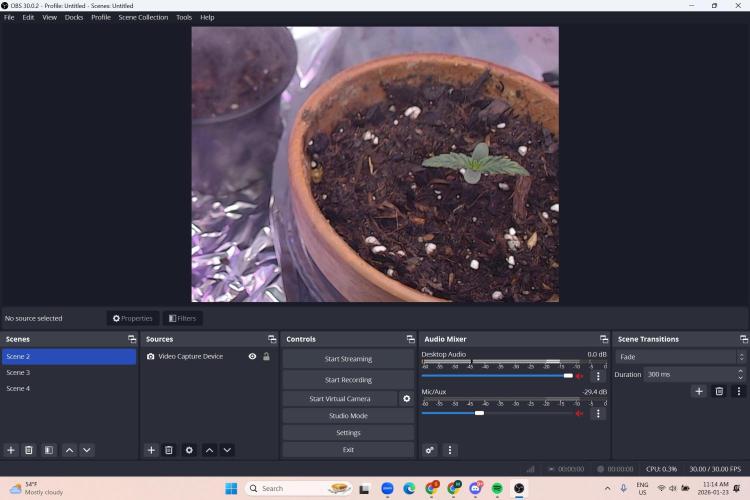Add a new scene with plus icon
Image resolution: width=750 pixels, height=500 pixels.
[x=11, y=450]
